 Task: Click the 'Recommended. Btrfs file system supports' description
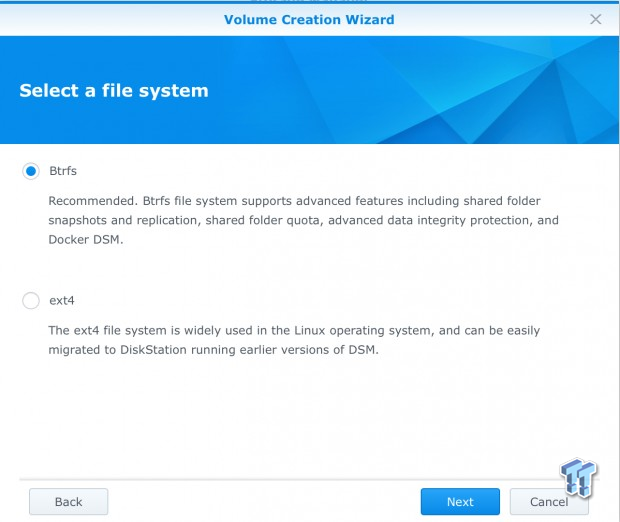coord(303,220)
